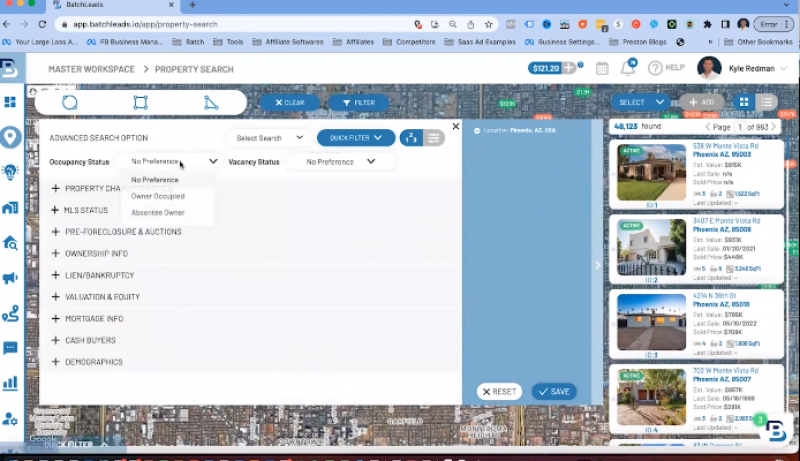Switch results to grid view
This screenshot has height=461, width=800.
(744, 102)
